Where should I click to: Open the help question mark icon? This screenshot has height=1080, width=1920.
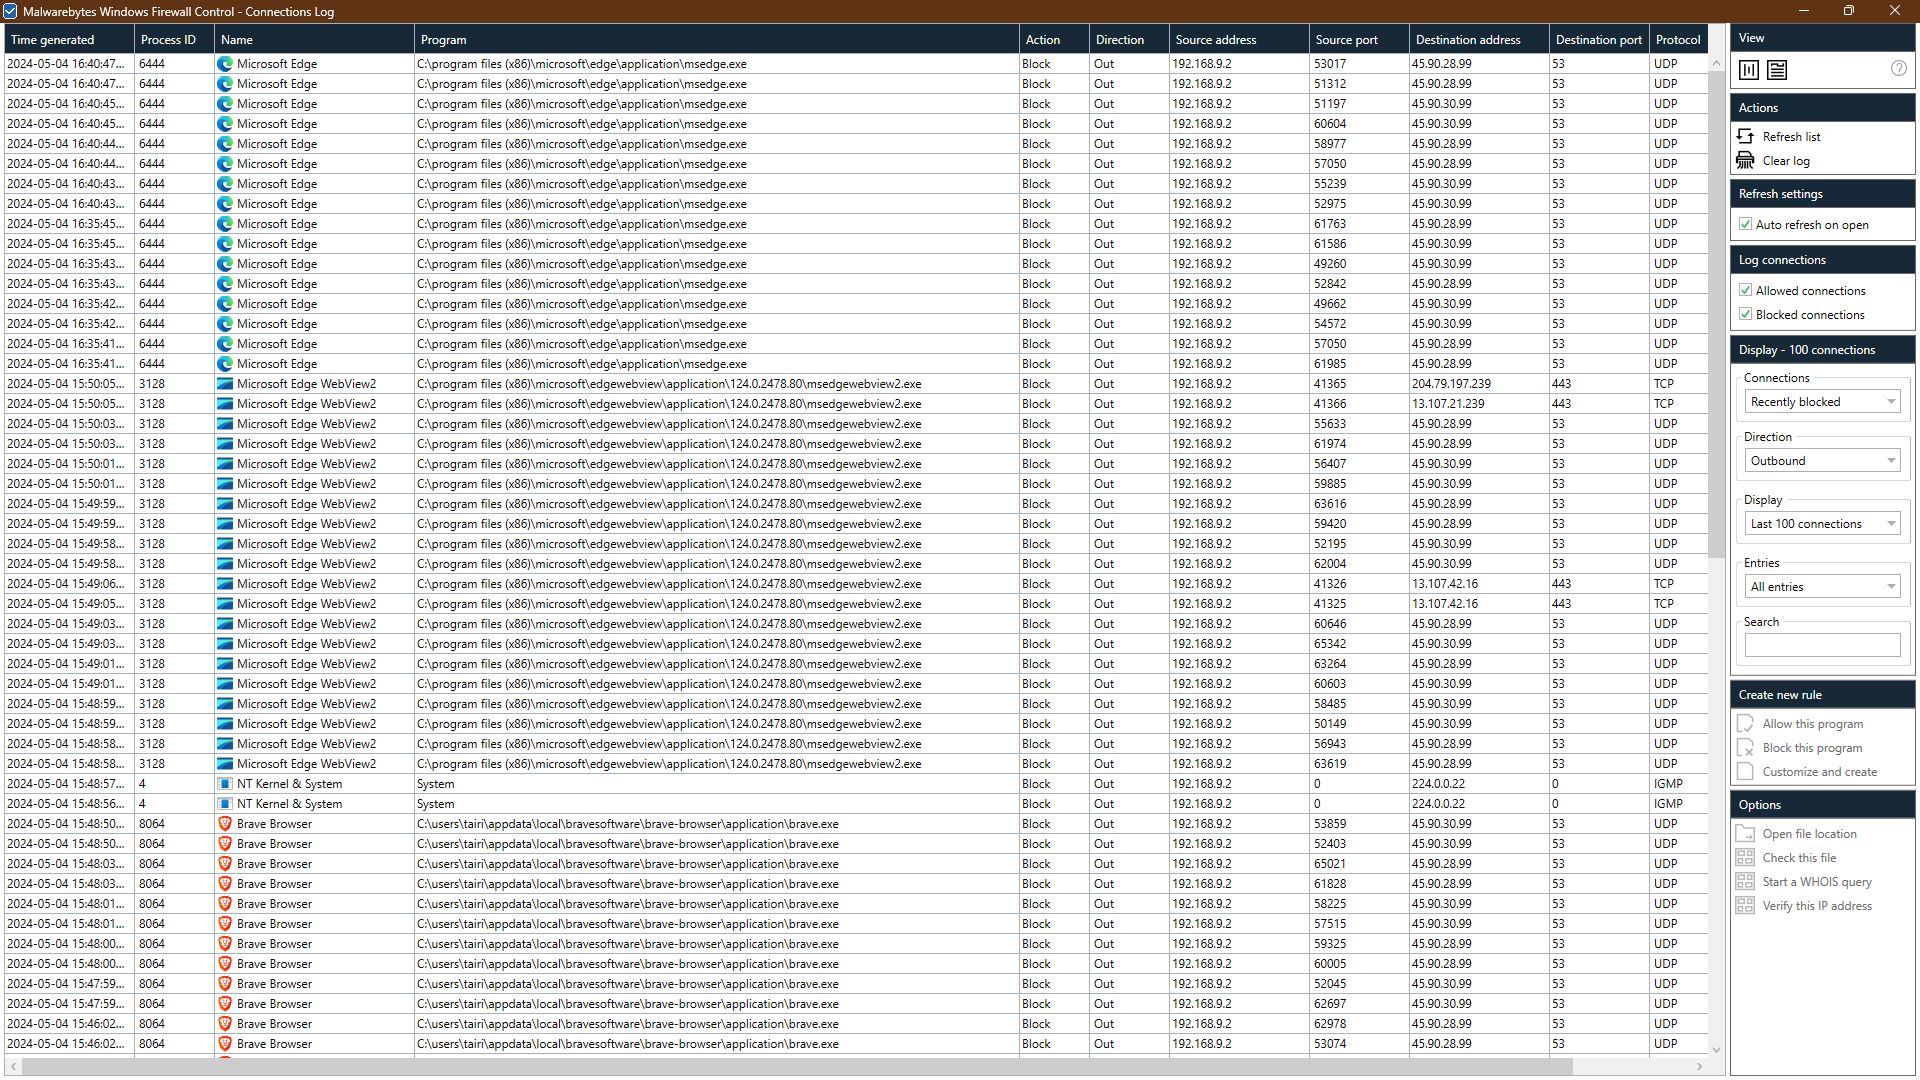tap(1898, 69)
